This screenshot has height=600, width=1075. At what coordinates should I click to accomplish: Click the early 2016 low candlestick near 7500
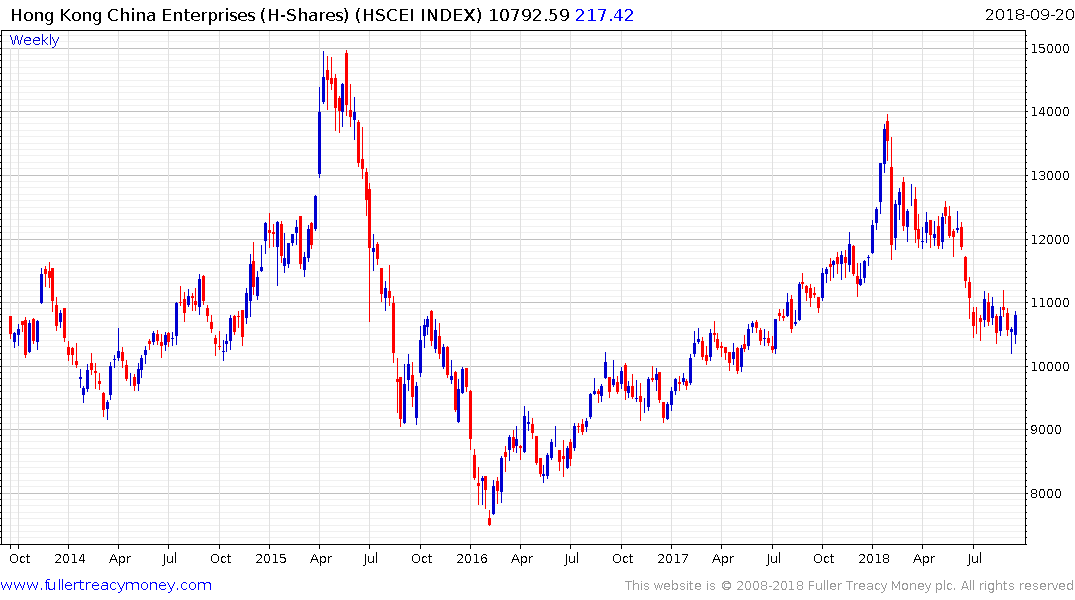pos(489,518)
